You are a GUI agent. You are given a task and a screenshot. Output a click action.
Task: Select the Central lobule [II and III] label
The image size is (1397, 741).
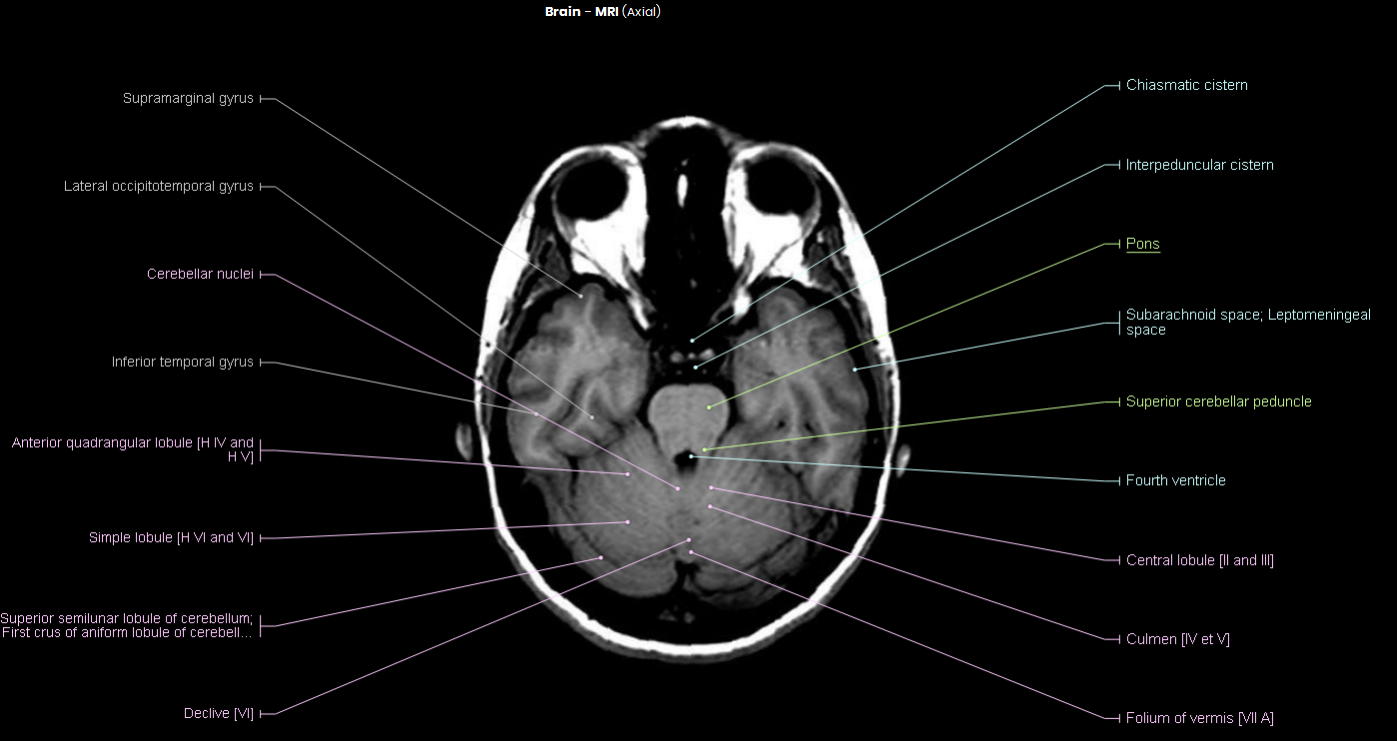click(1200, 560)
